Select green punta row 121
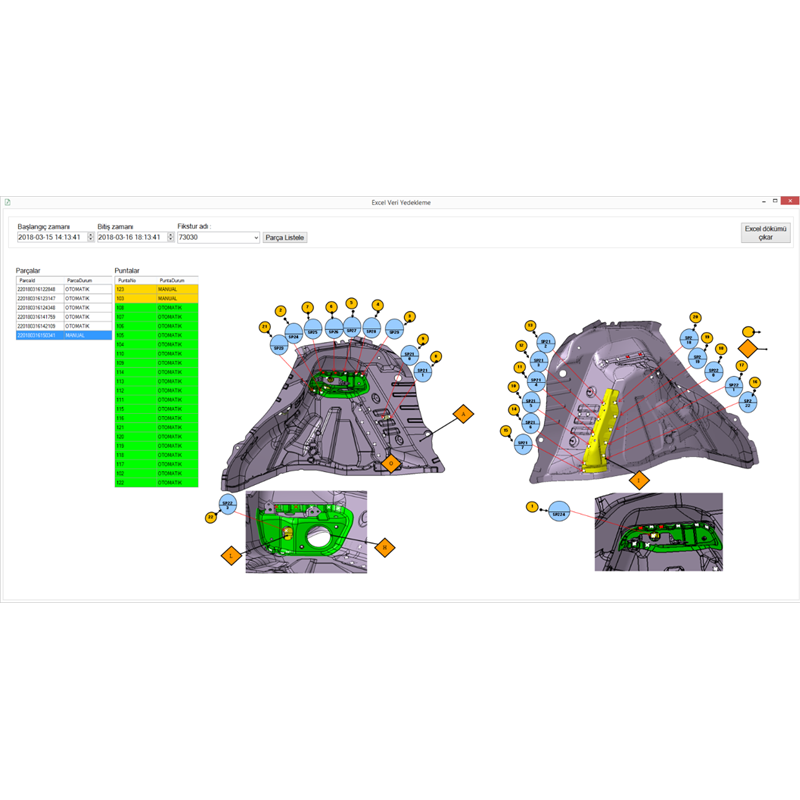Screen dimensions: 800x800 (x=157, y=427)
